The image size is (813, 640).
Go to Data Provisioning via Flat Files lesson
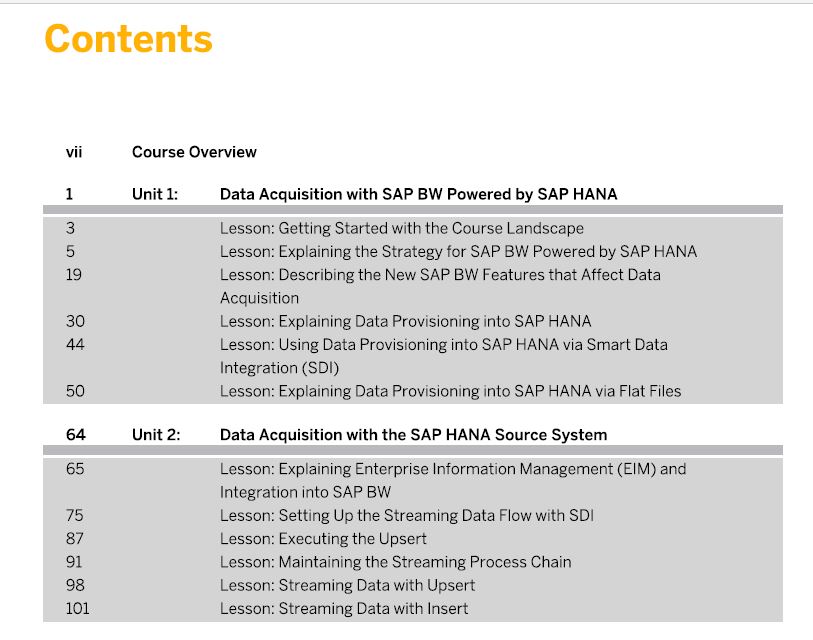(451, 391)
